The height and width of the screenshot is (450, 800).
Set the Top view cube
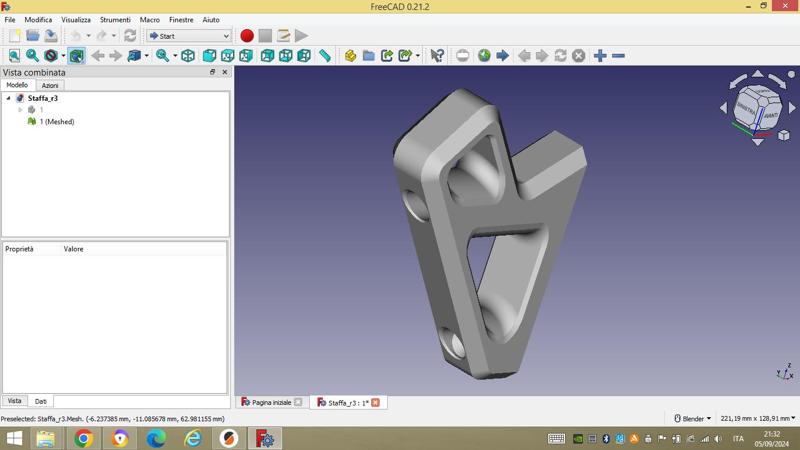pos(228,56)
